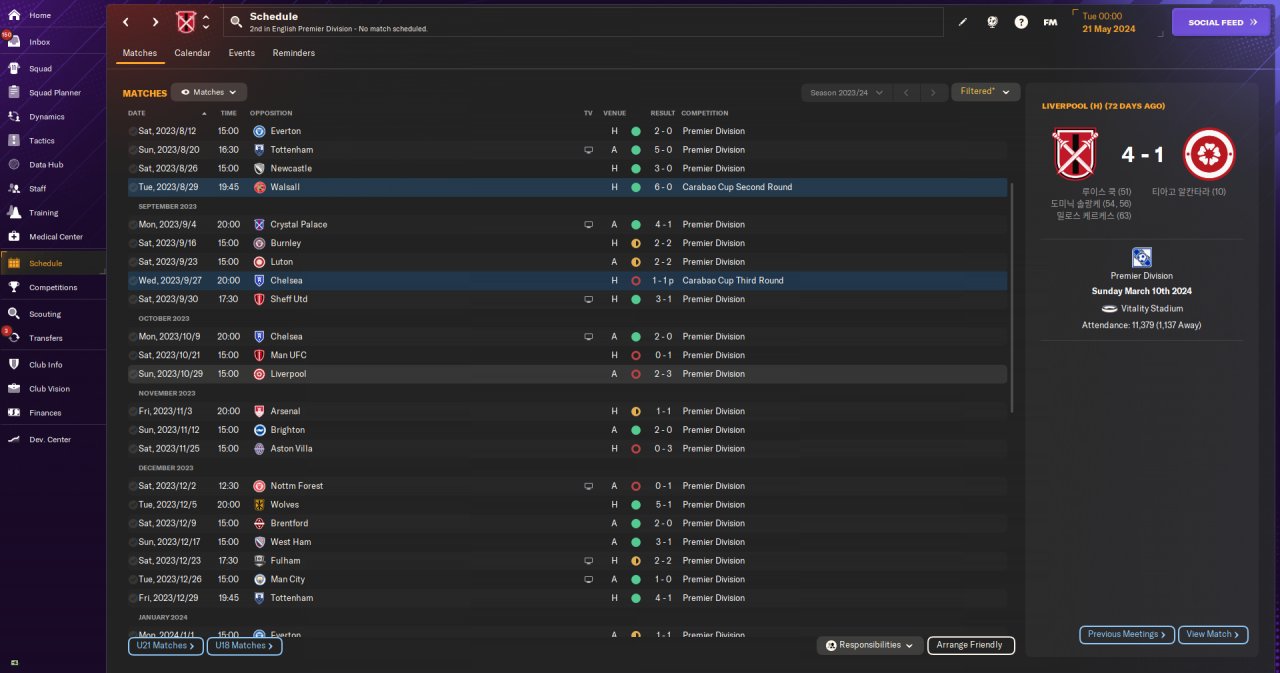The height and width of the screenshot is (673, 1280).
Task: Open Dynamics in the sidebar
Action: pos(53,117)
